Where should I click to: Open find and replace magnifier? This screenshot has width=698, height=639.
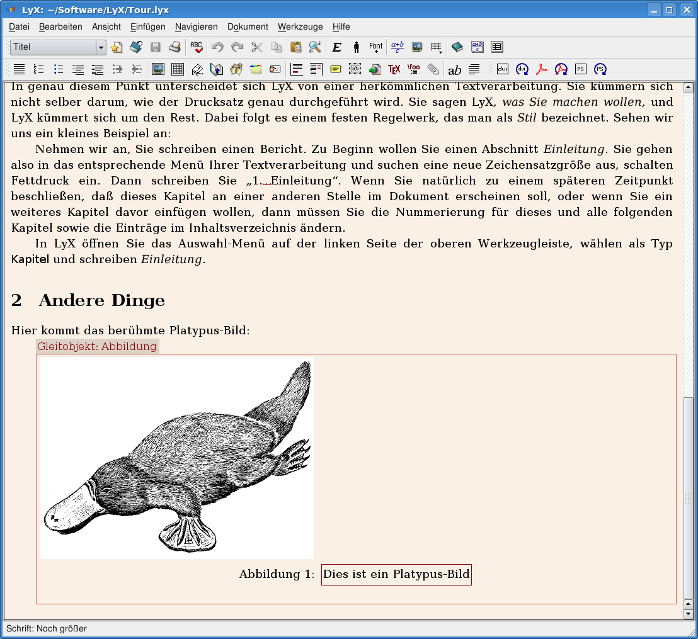click(315, 47)
